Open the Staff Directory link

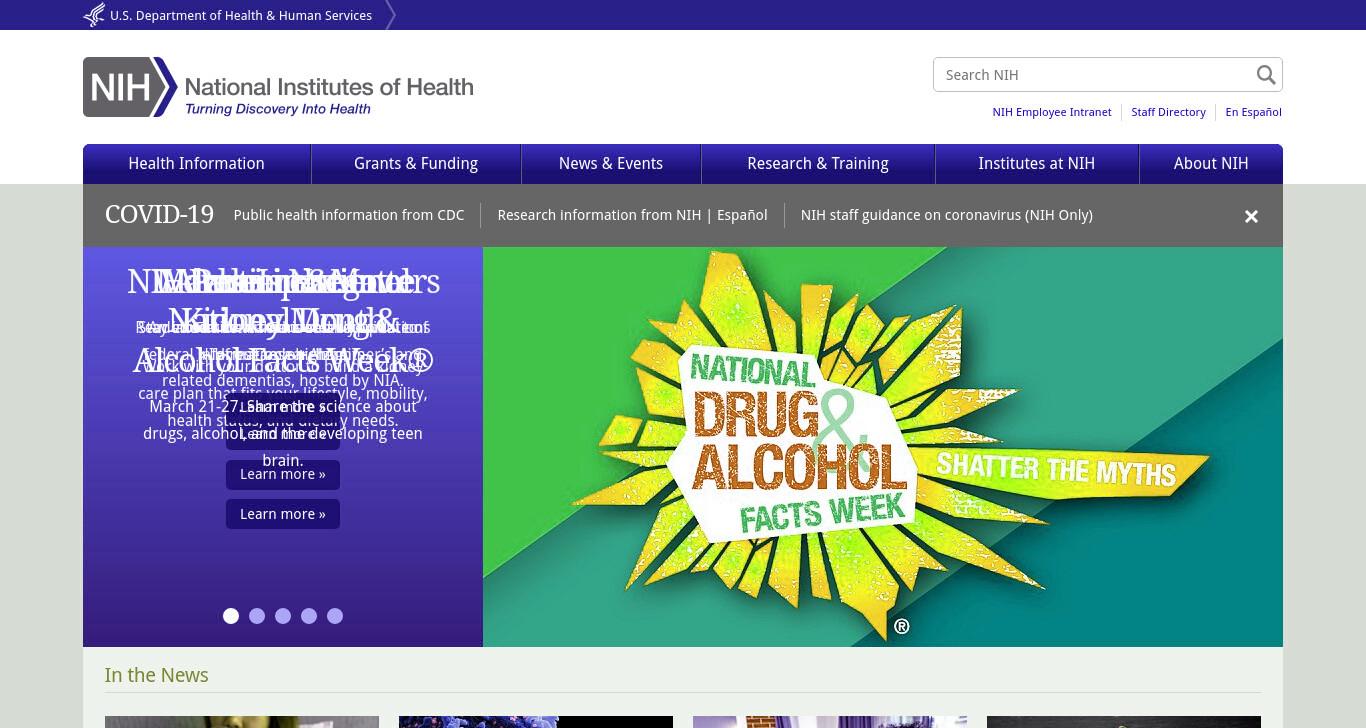1168,112
